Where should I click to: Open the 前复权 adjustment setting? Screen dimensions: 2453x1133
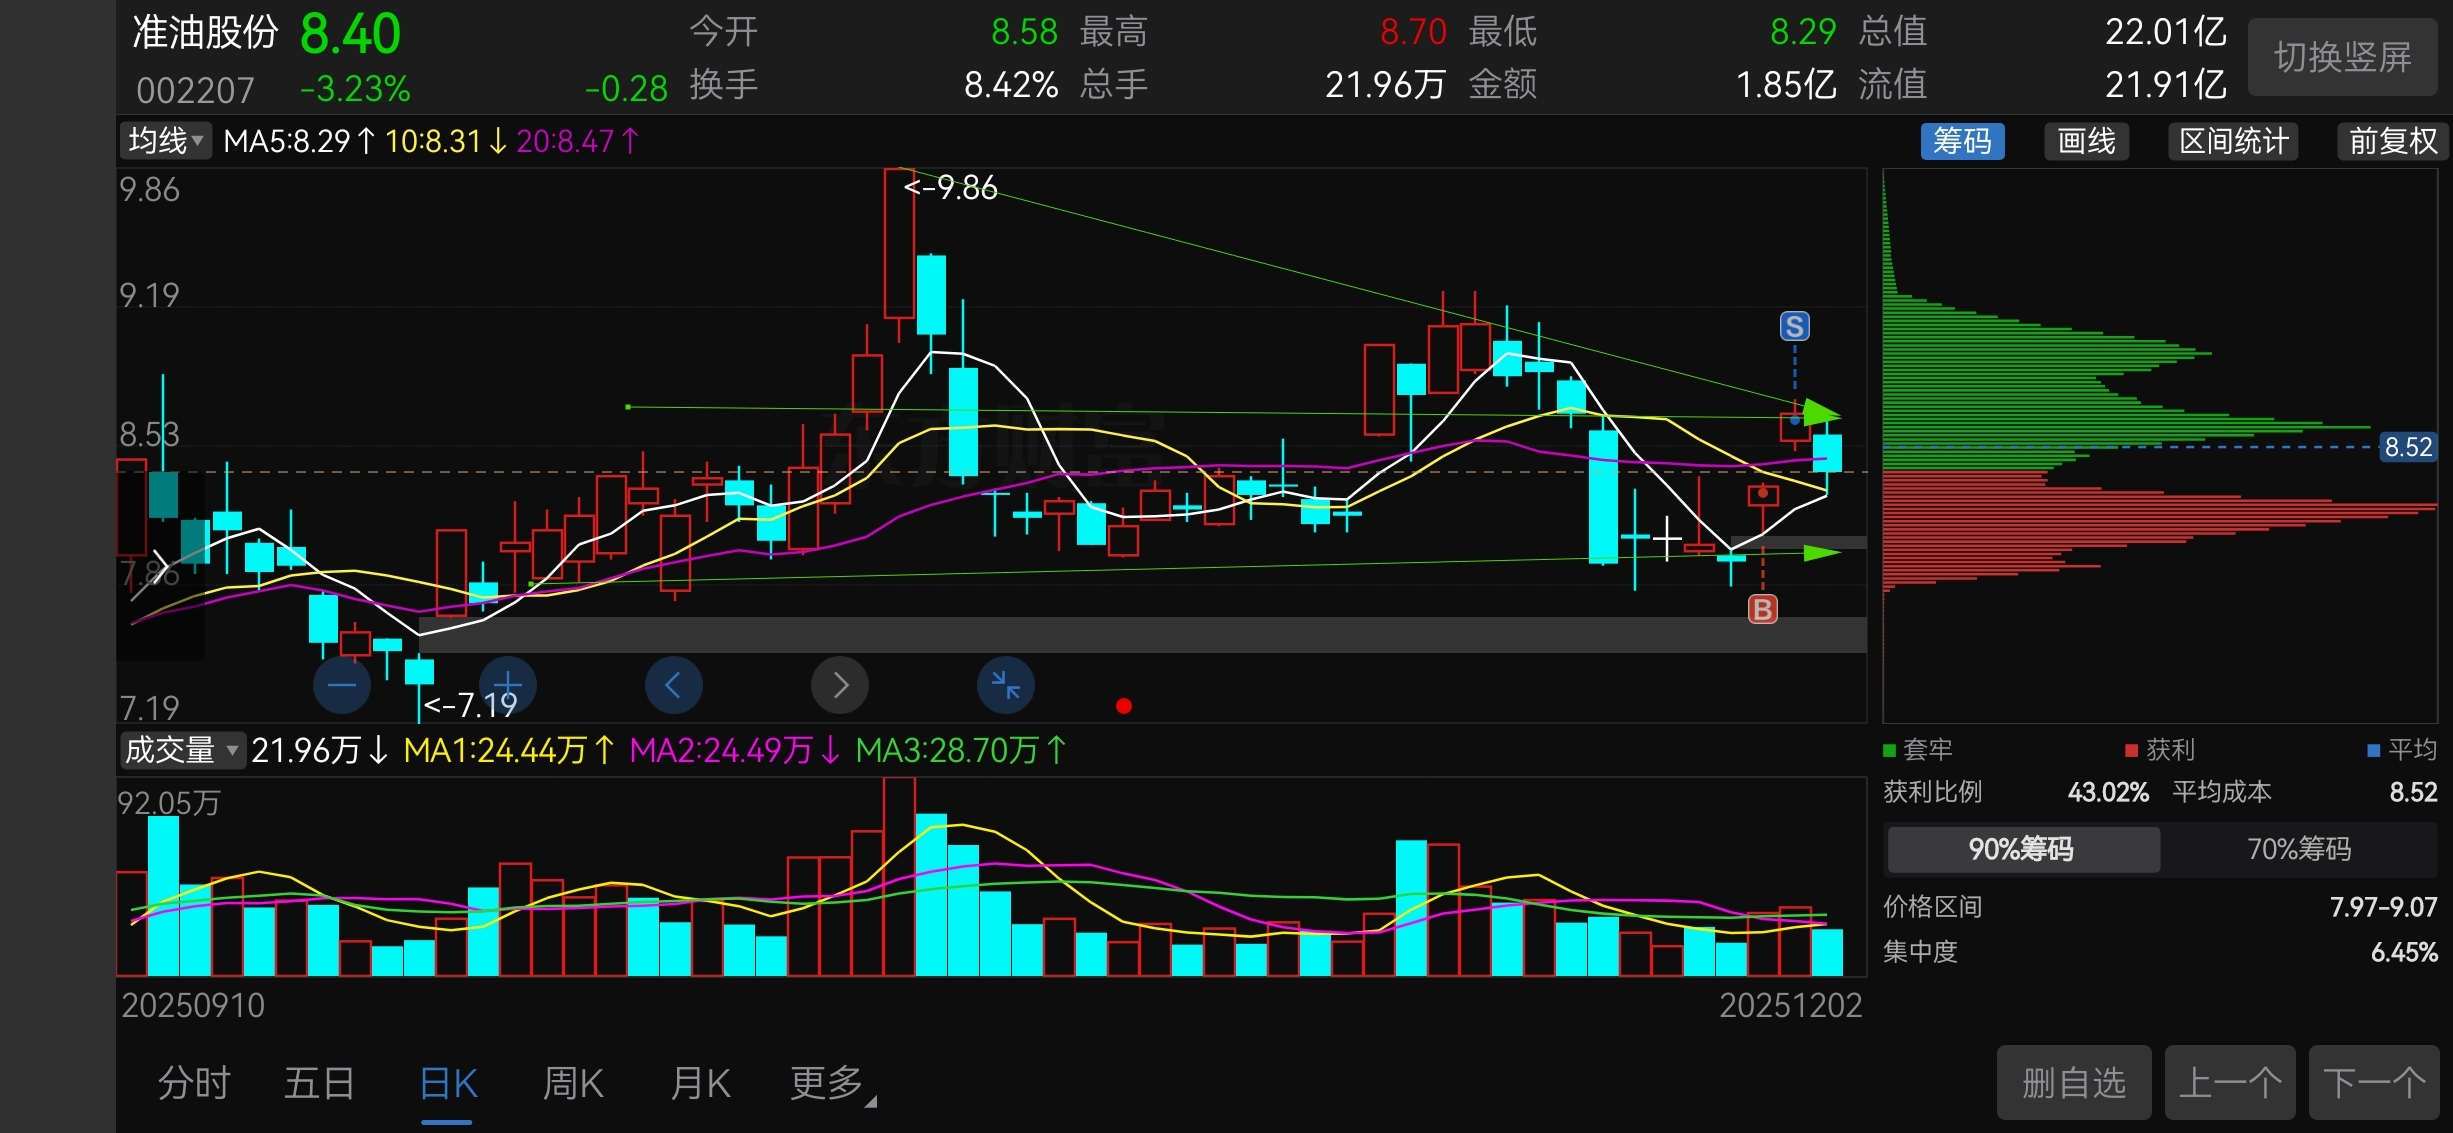(x=2392, y=141)
